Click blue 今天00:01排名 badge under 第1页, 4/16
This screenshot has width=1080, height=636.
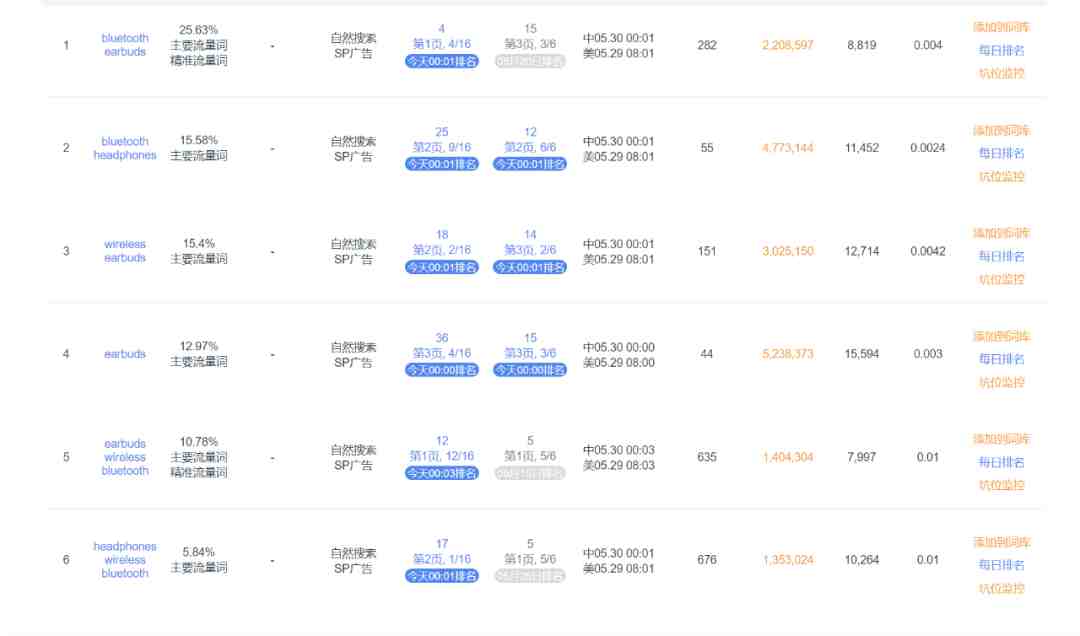click(442, 61)
